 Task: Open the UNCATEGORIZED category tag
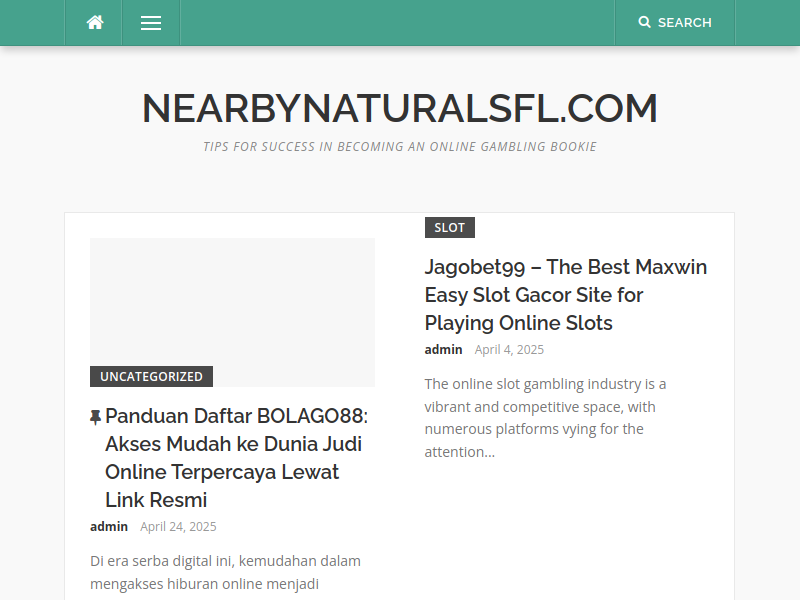(152, 377)
